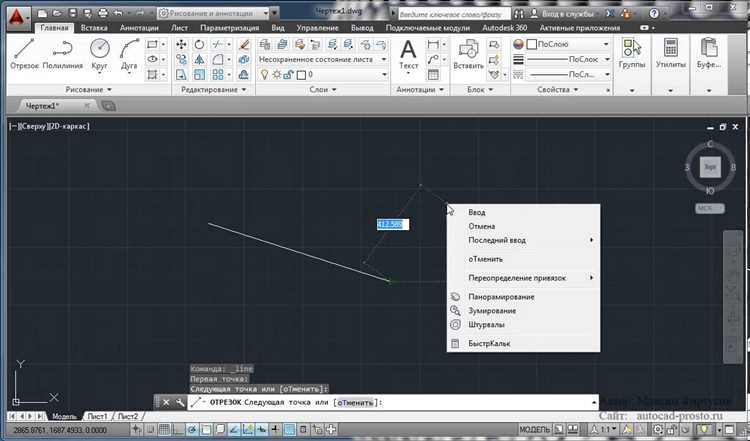Click the Print icon in quick access toolbar
This screenshot has height=441, width=750.
(103, 13)
